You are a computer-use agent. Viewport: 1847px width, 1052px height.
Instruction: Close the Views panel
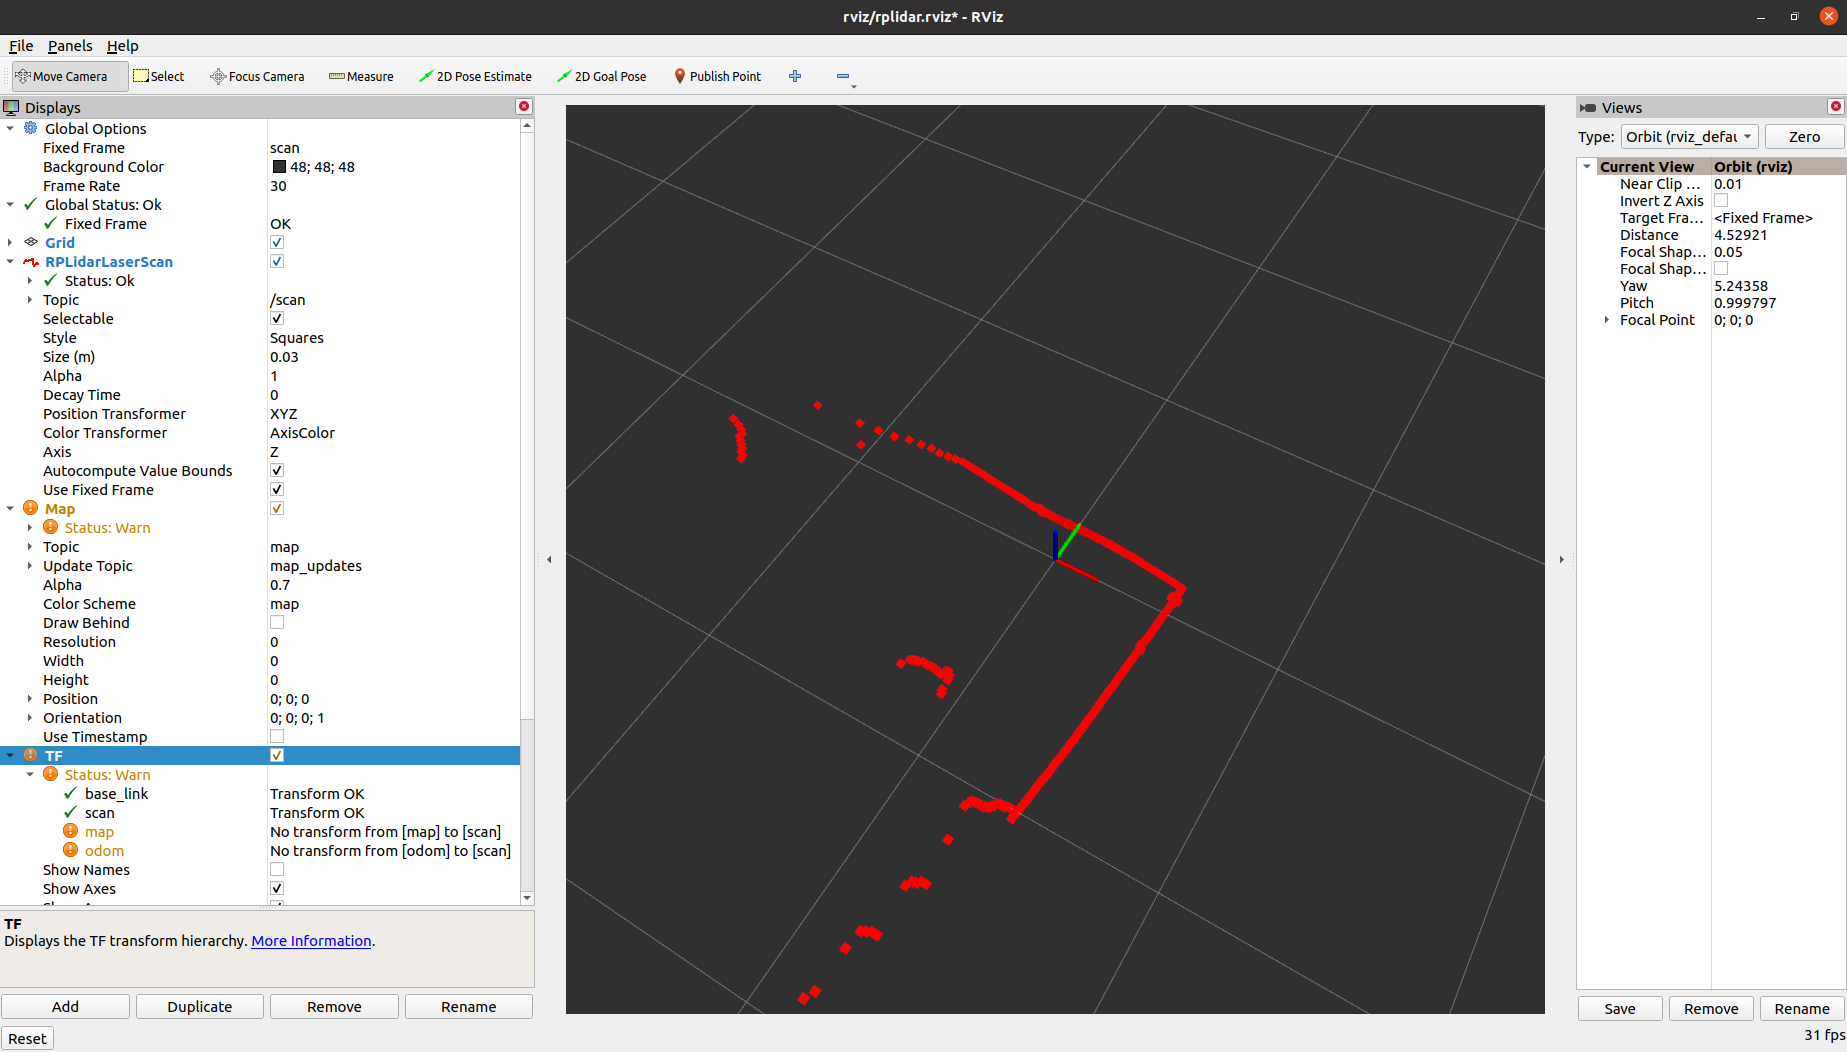[x=1835, y=106]
